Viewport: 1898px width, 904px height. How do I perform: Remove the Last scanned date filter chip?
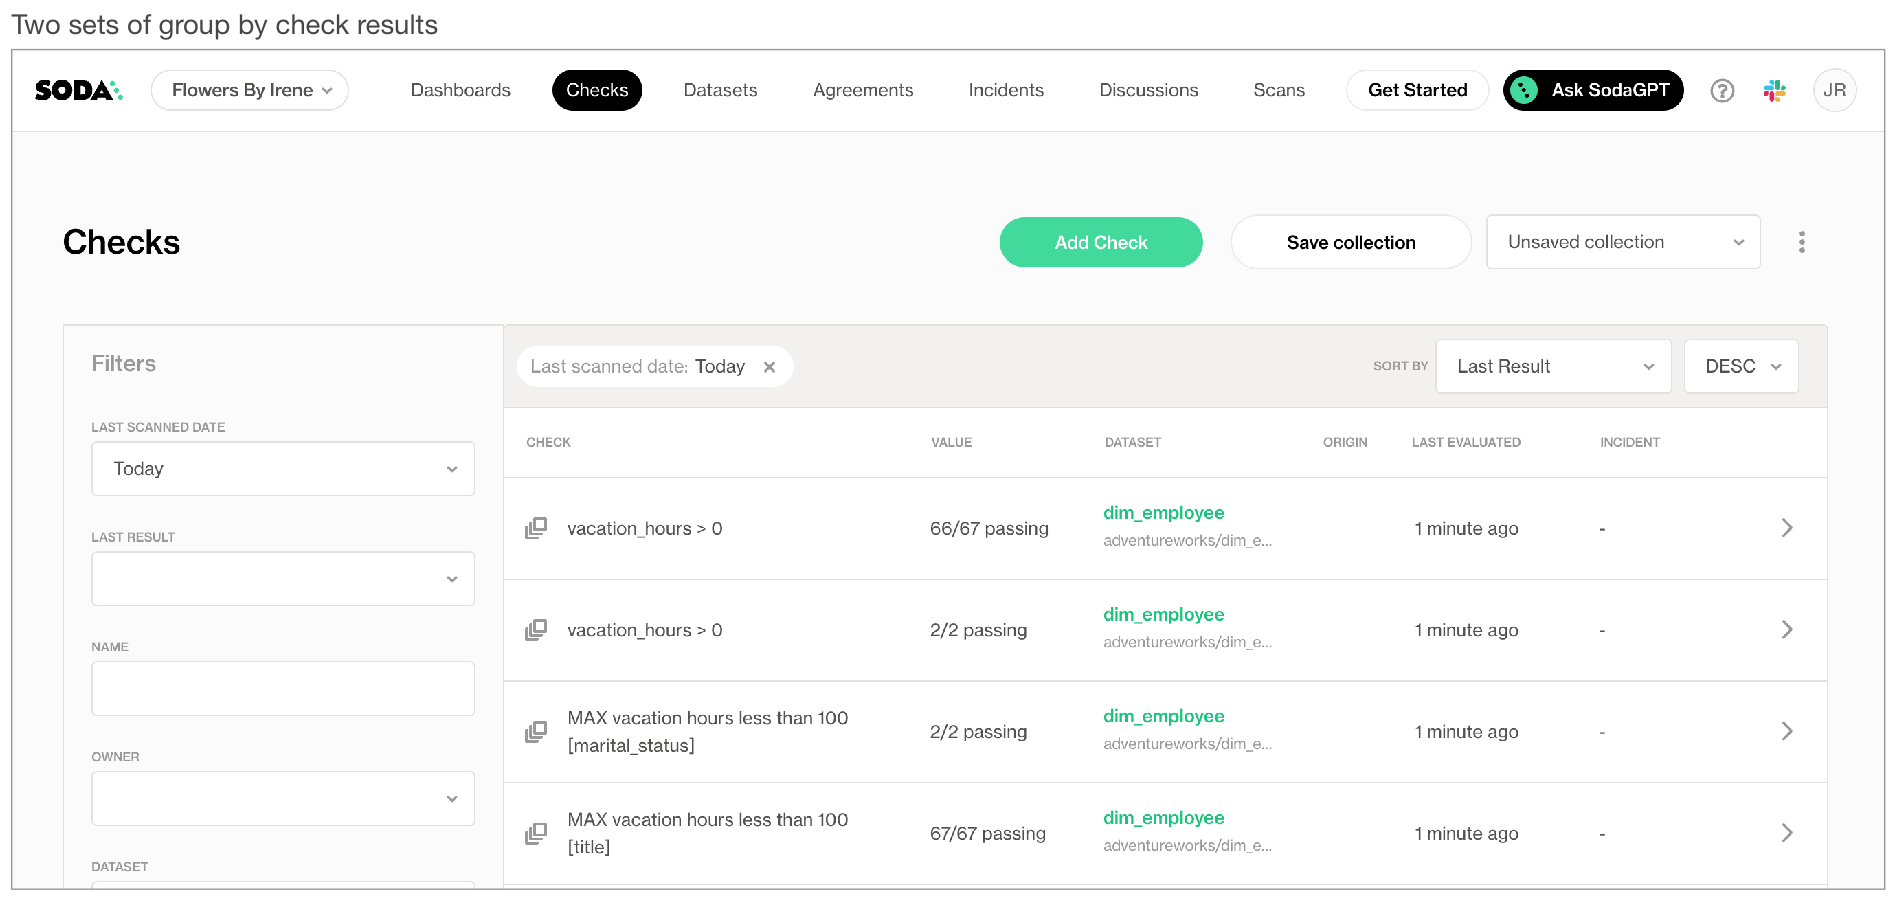[769, 367]
